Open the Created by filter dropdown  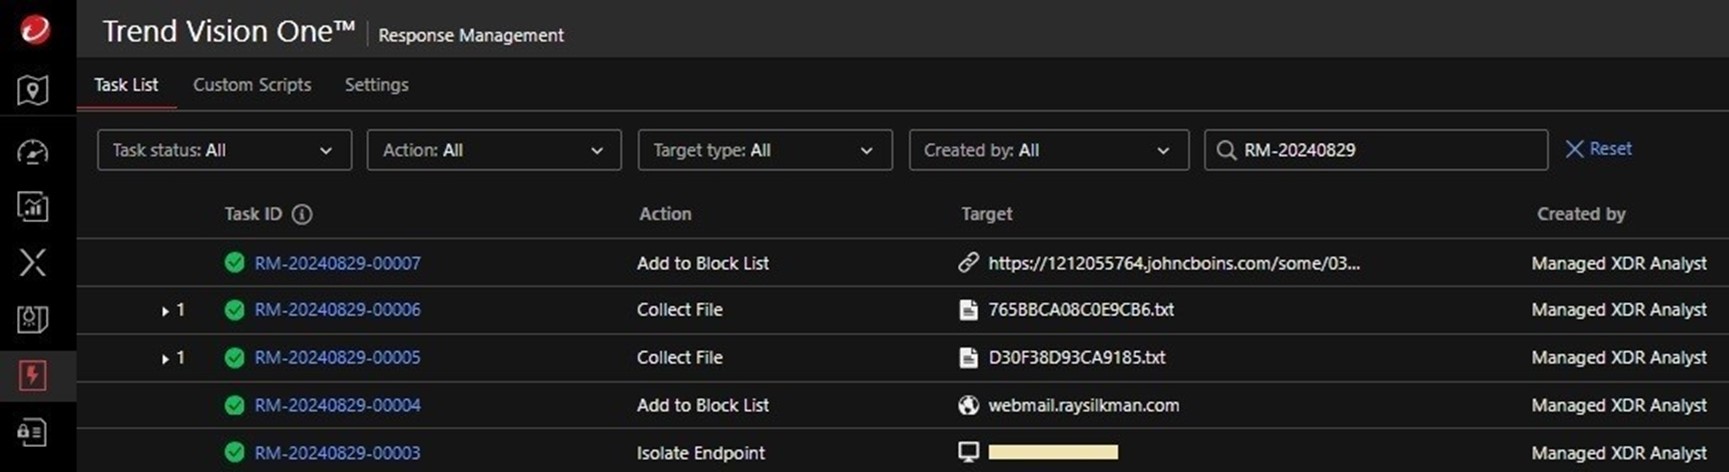[x=1048, y=150]
